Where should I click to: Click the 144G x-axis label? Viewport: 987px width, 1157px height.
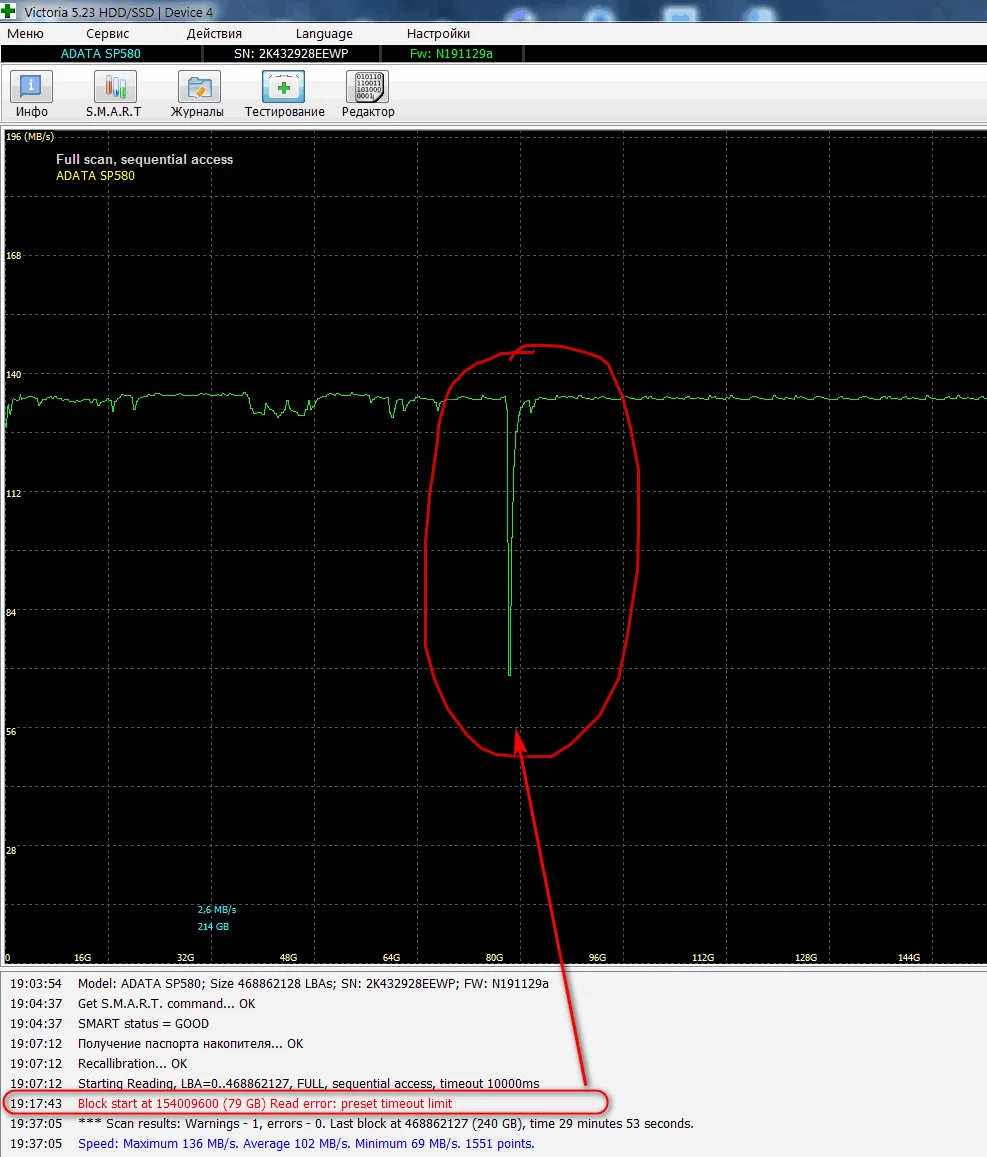pos(909,957)
